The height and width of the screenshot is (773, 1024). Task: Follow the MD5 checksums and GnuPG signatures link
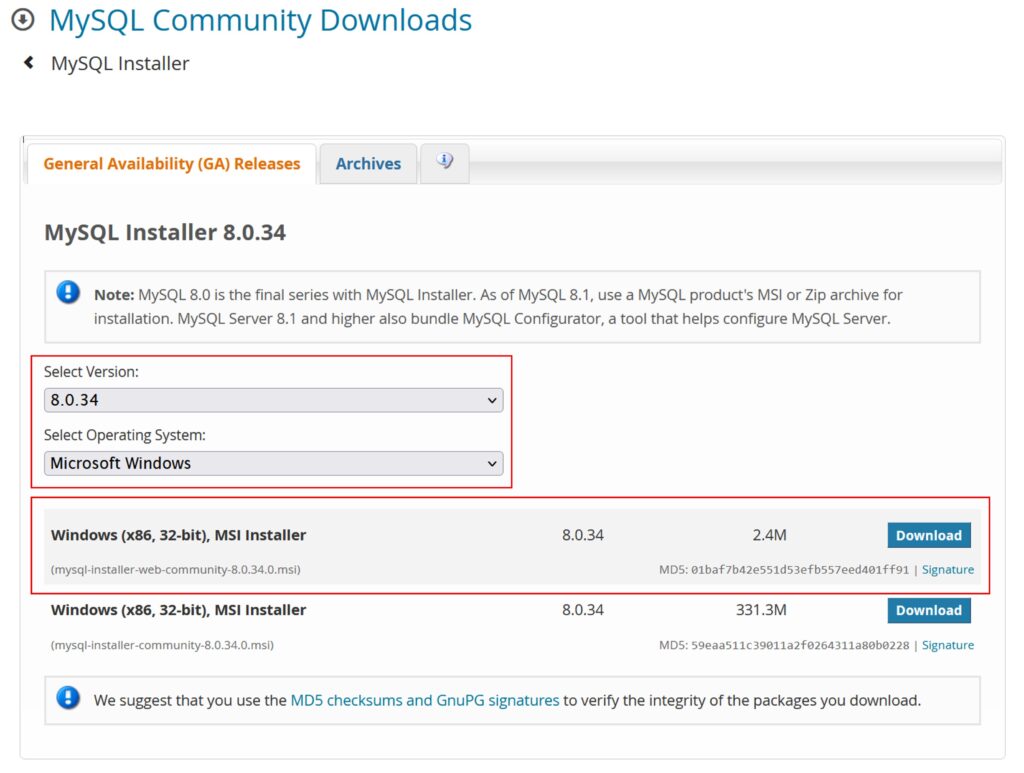click(x=424, y=700)
